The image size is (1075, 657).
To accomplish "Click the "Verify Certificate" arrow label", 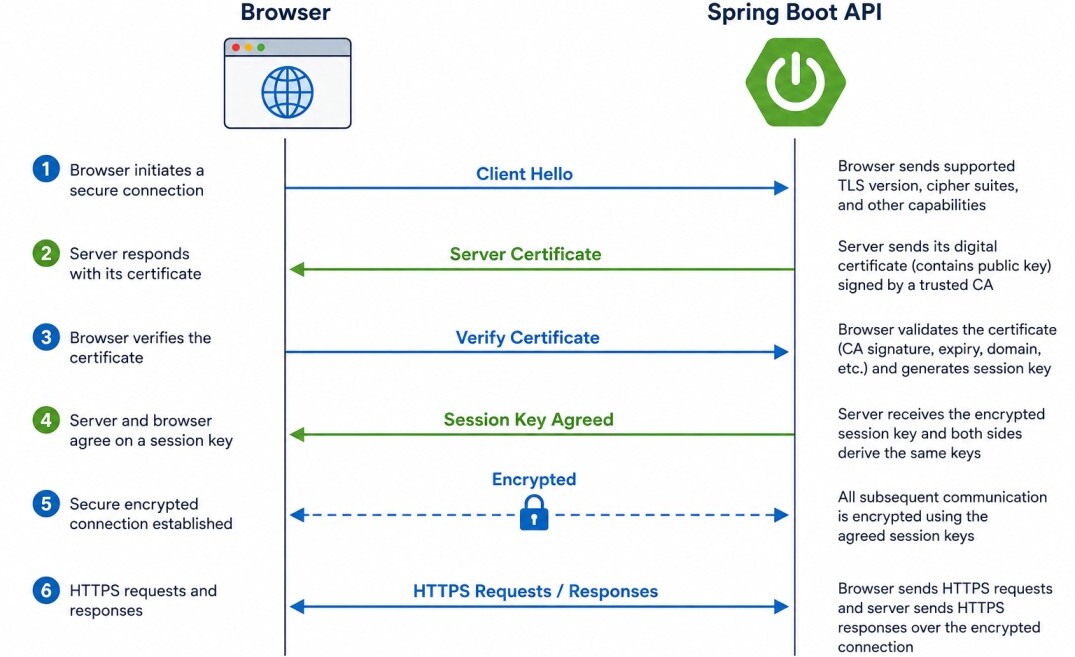I will pos(527,337).
